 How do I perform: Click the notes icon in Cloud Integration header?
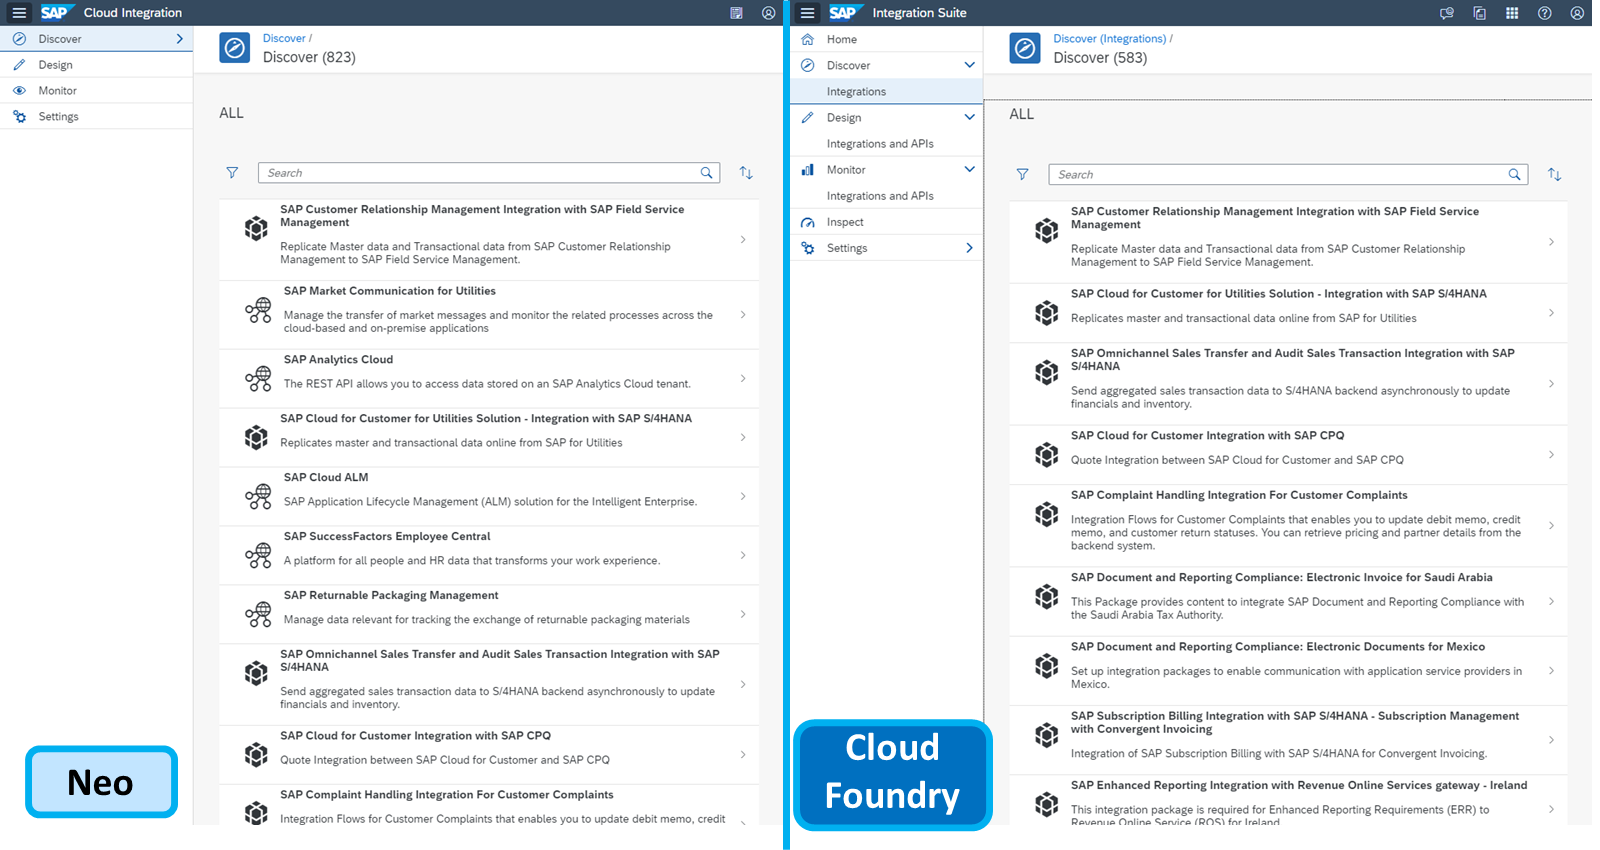[x=736, y=13]
